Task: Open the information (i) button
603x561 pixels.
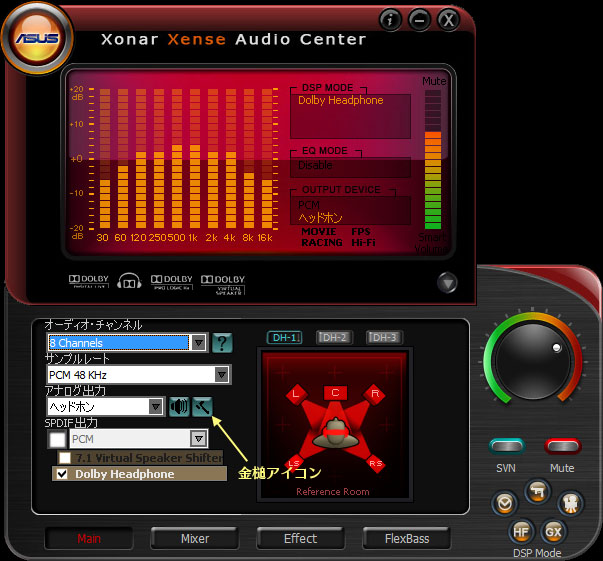Action: [390, 19]
